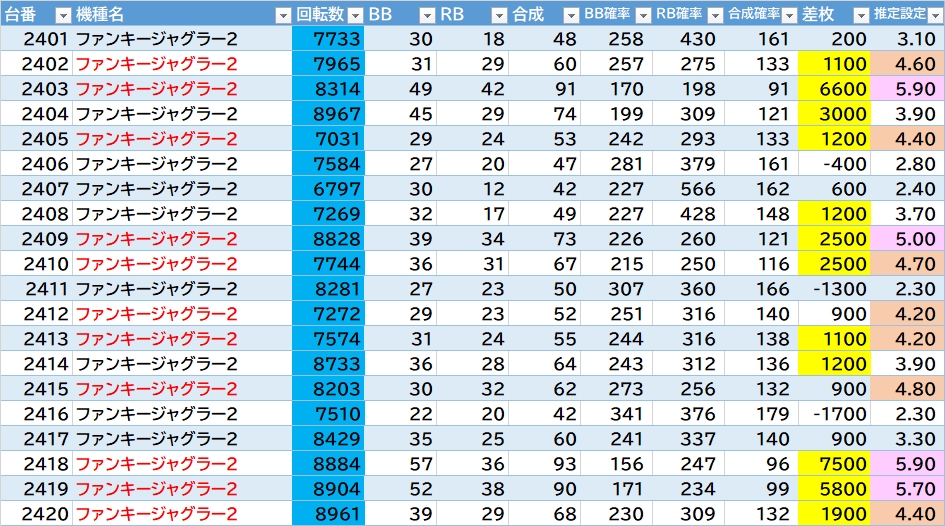The width and height of the screenshot is (945, 526).
Task: Select RB probability 198 cell
Action: coord(688,89)
